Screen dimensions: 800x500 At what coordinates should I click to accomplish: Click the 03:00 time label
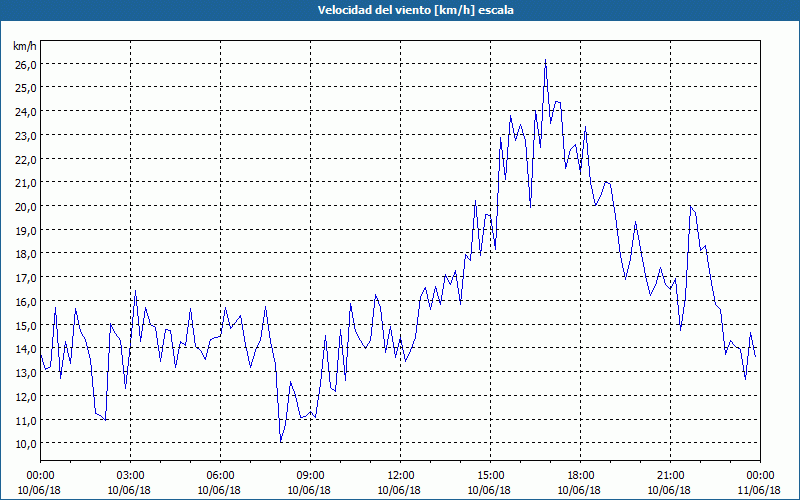(x=130, y=476)
